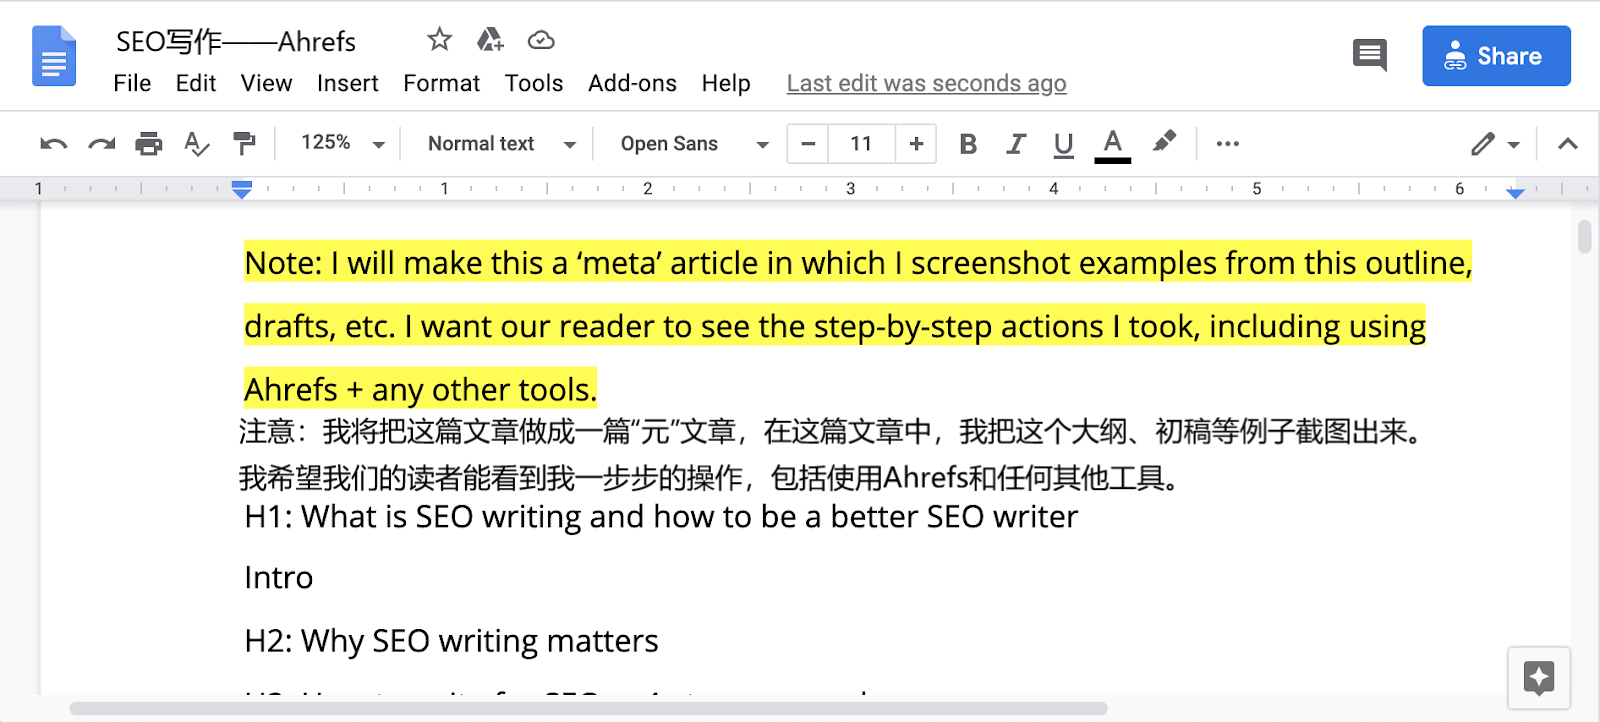1600x722 pixels.
Task: Click the highlighted 'Note: I will make this' line
Action: click(858, 263)
